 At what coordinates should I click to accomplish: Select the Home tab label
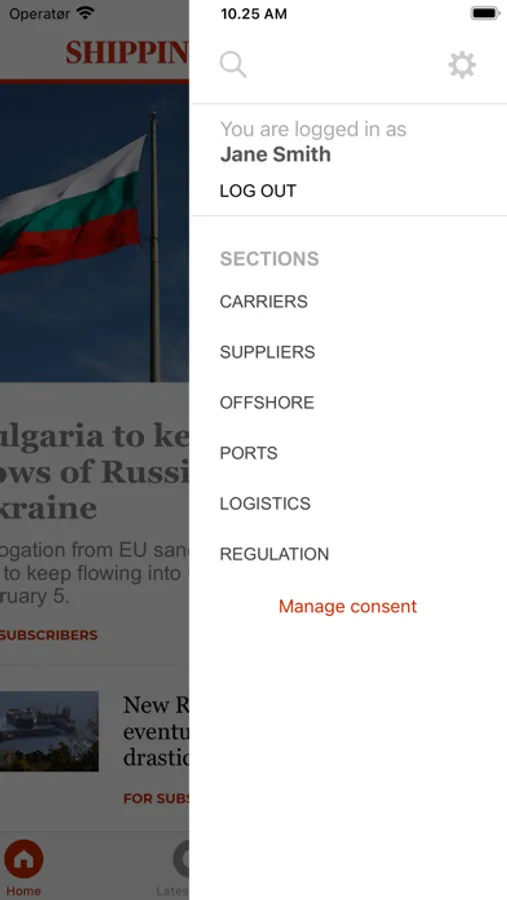click(x=24, y=890)
